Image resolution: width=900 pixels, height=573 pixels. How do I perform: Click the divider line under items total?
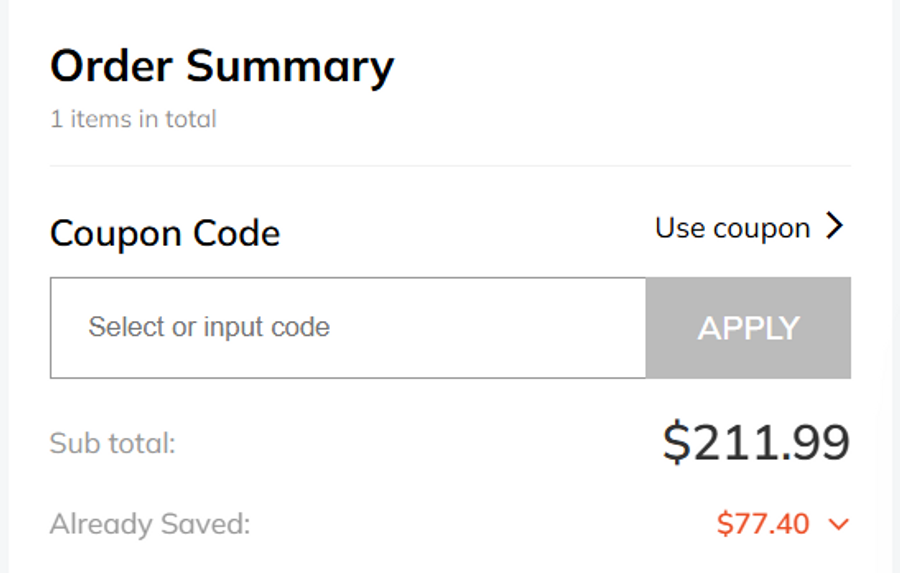(450, 166)
